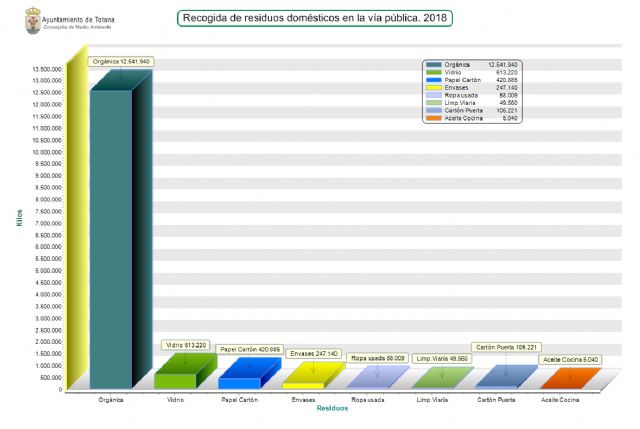Click the Orgánica teal legend swatch
This screenshot has width=640, height=429.
click(x=434, y=65)
